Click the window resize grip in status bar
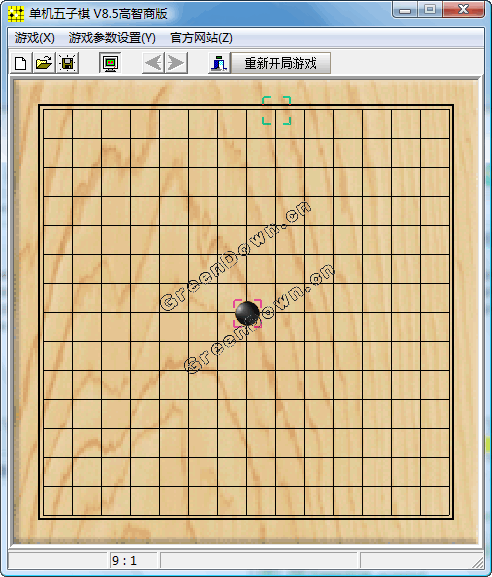The image size is (492, 577). 478,563
